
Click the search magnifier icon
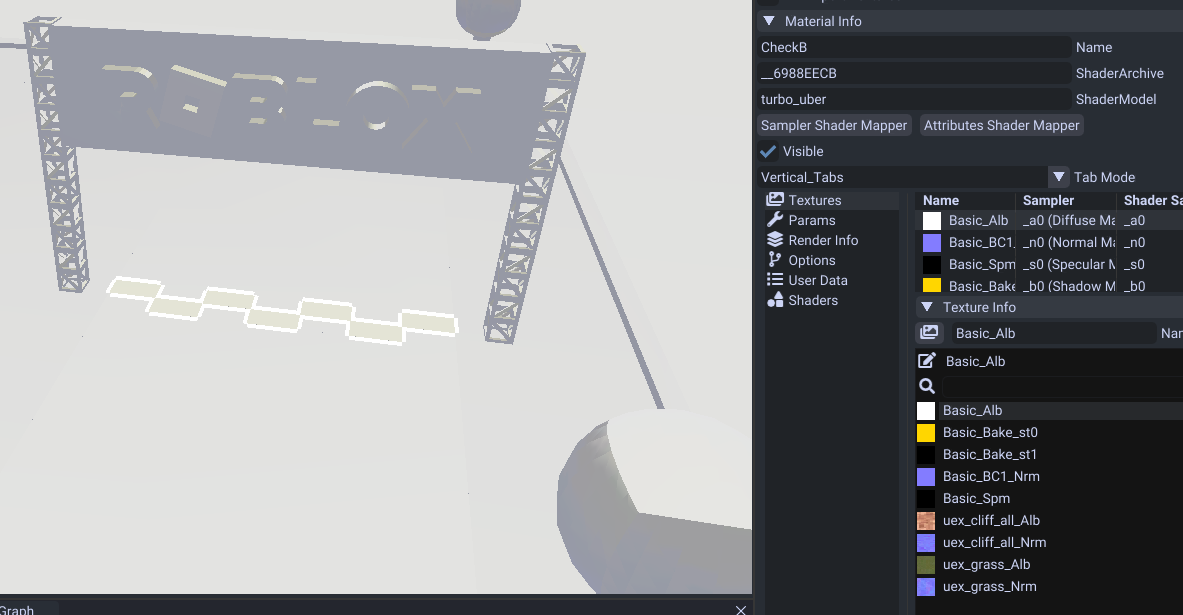(x=926, y=386)
